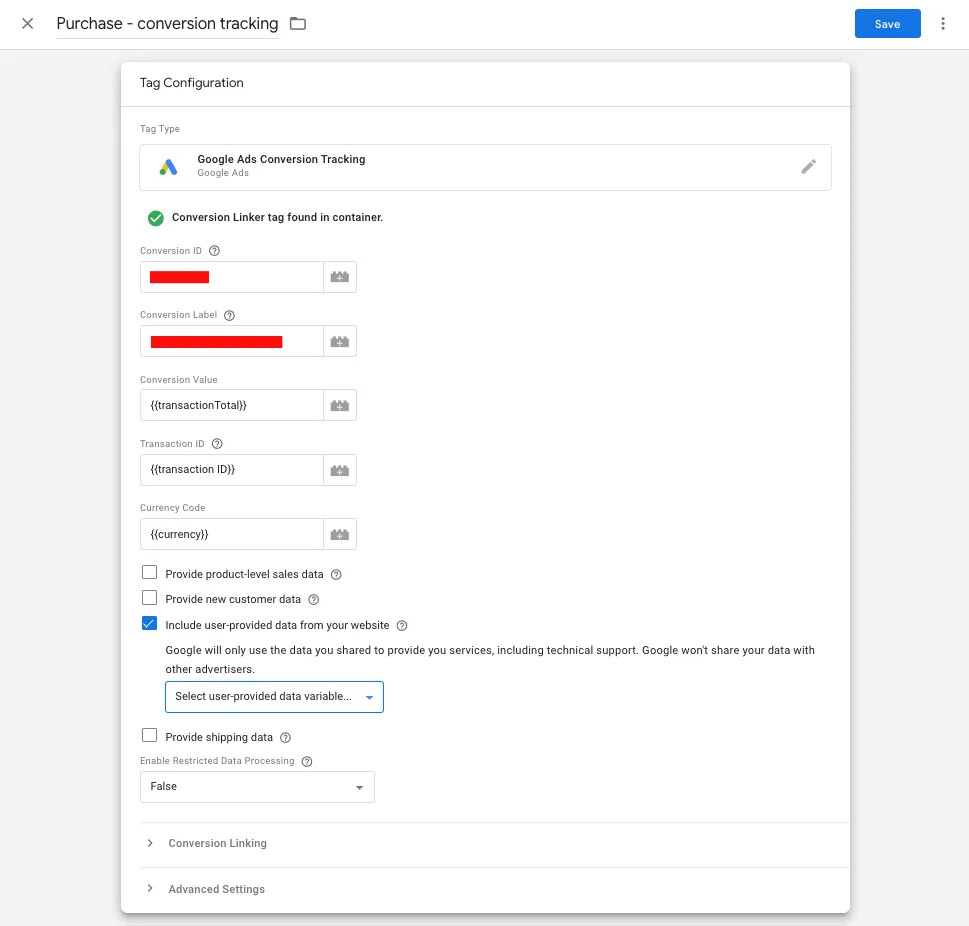Viewport: 969px width, 926px height.
Task: Insert variable for Currency Code field
Action: pos(340,534)
